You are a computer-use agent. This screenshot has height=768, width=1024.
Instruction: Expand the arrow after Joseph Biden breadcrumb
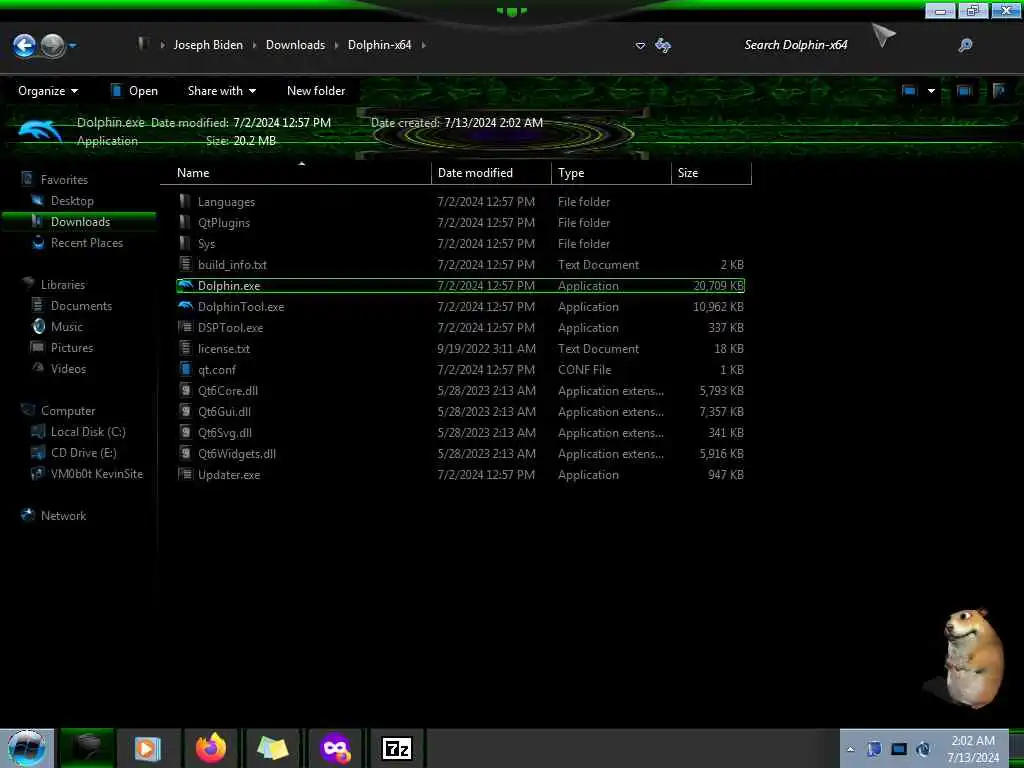(254, 45)
